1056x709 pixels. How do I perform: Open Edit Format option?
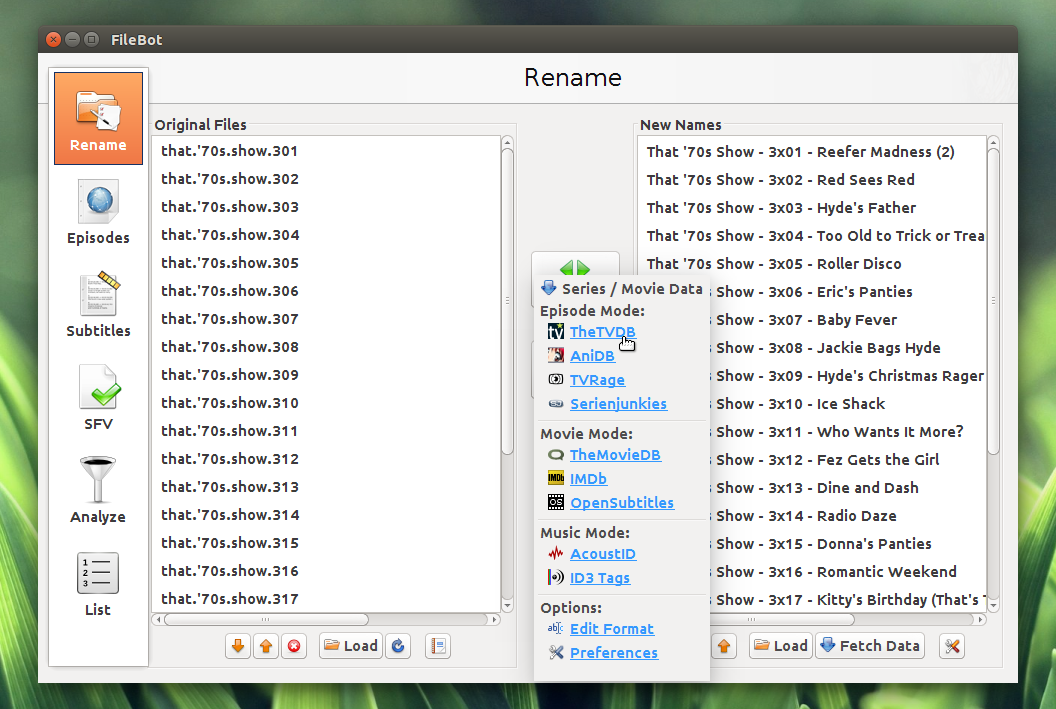click(612, 629)
